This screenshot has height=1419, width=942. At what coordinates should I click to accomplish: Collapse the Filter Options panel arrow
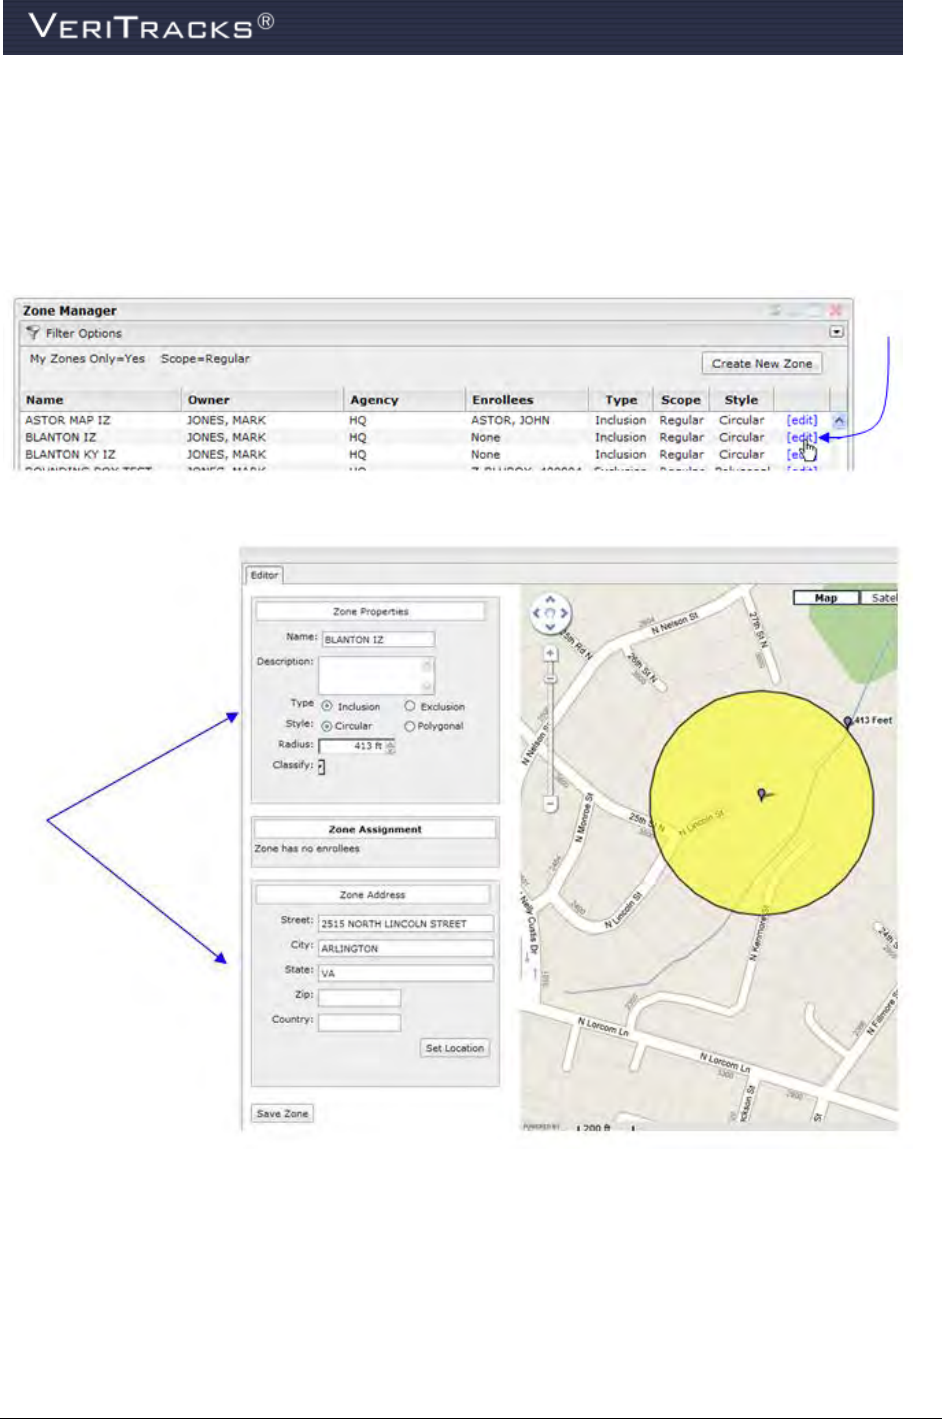(837, 332)
